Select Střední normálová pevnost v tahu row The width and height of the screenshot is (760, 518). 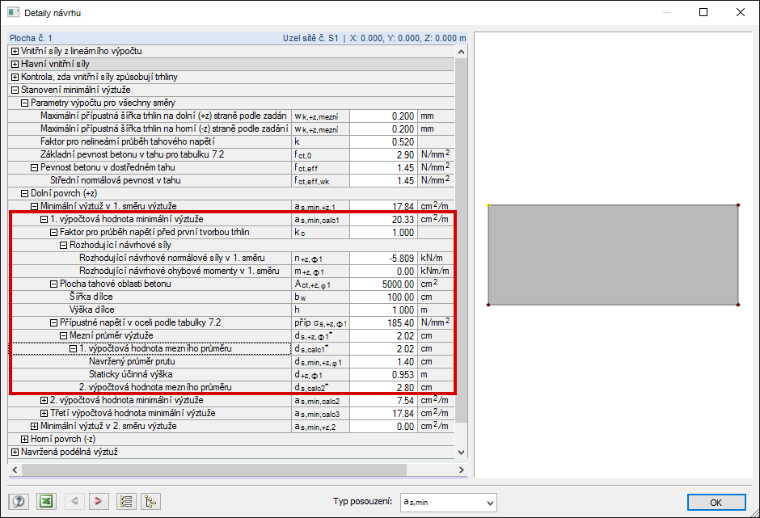point(232,180)
